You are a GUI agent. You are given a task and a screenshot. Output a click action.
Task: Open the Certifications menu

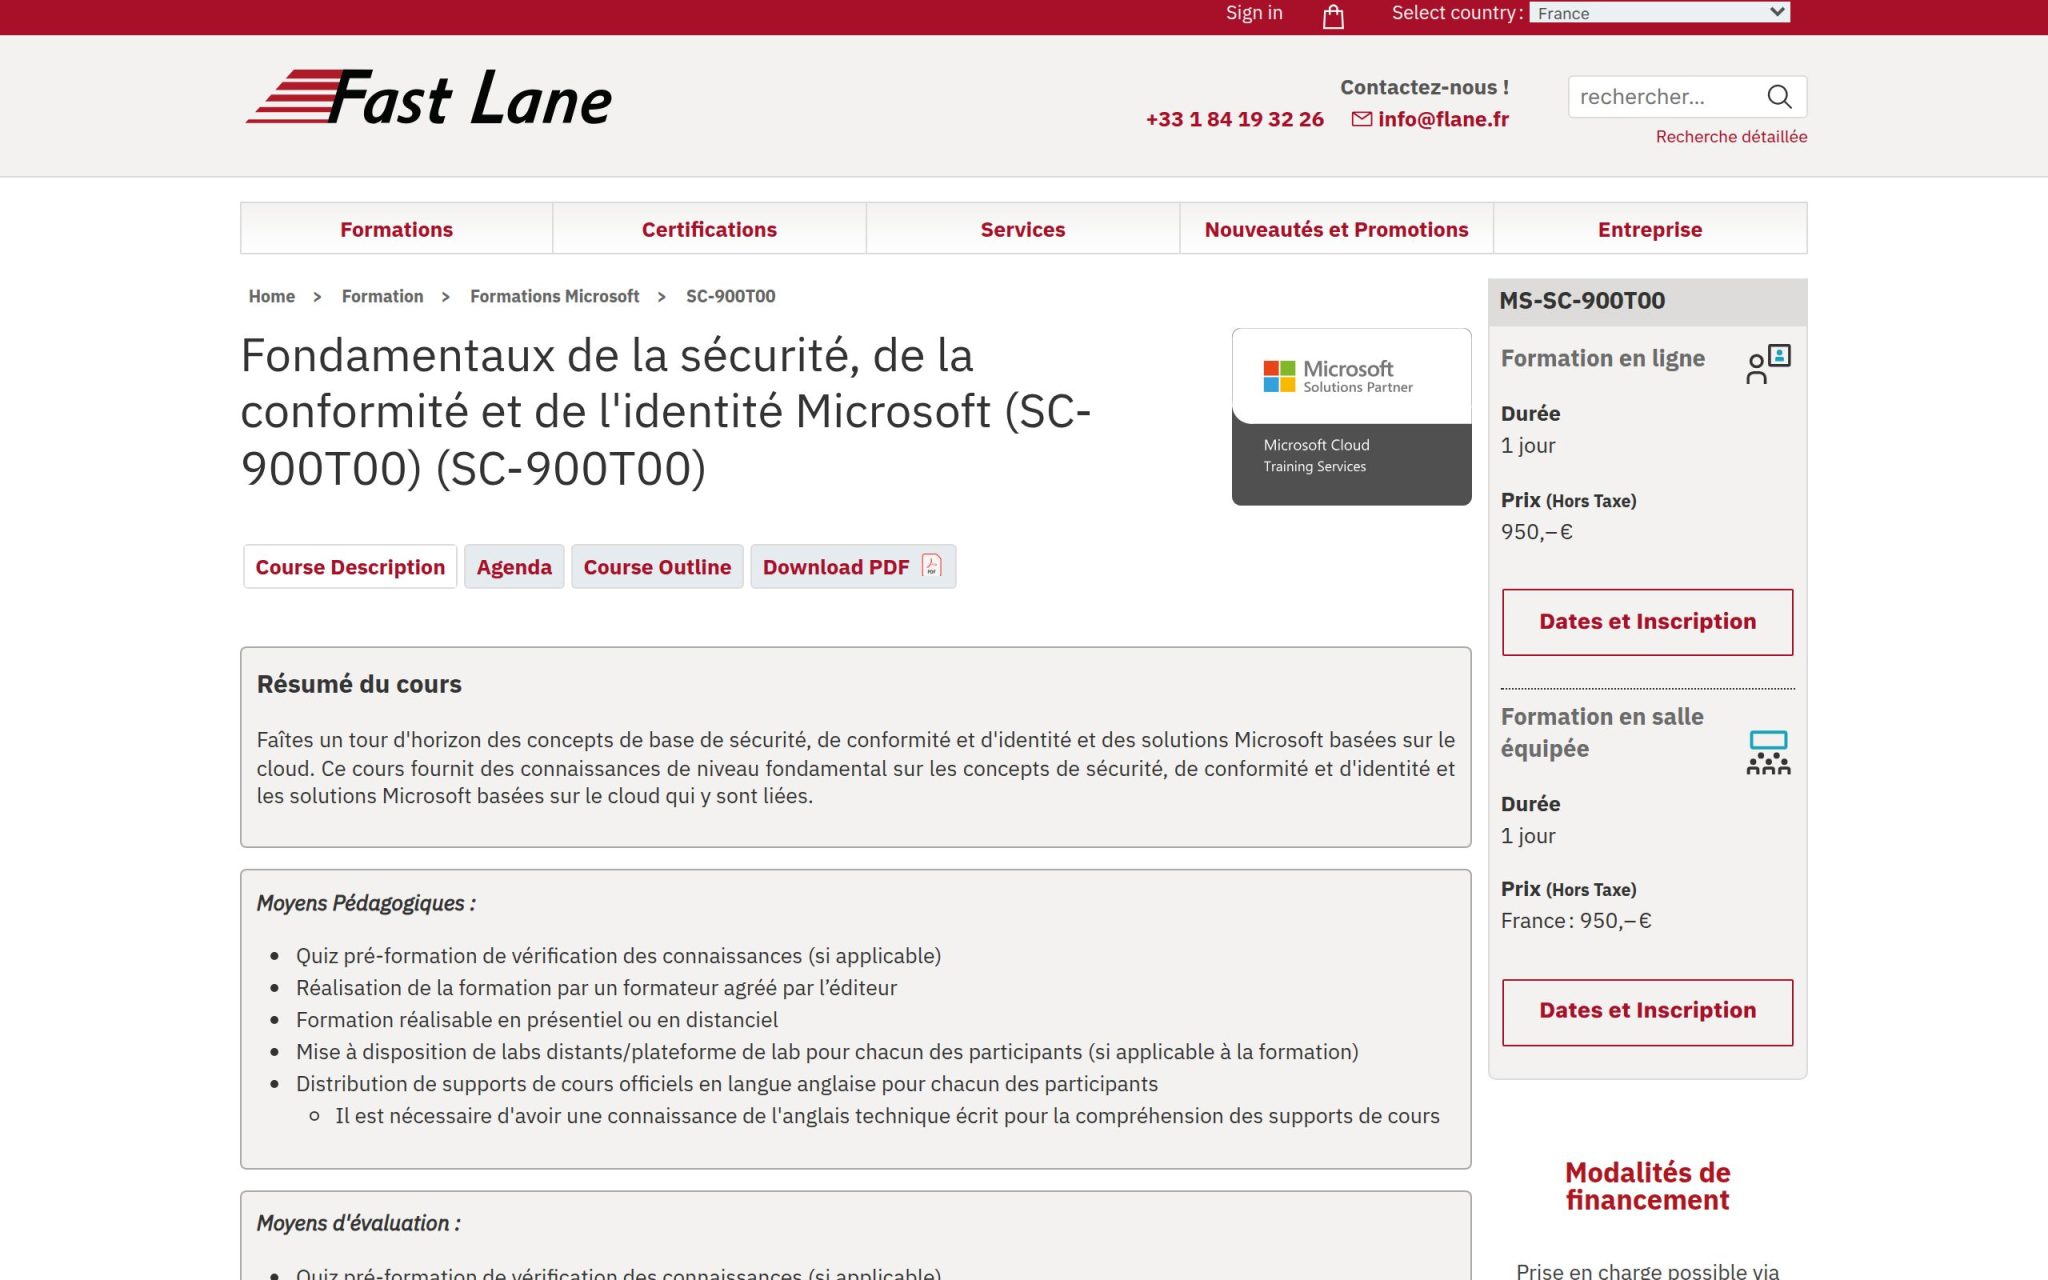(x=709, y=229)
